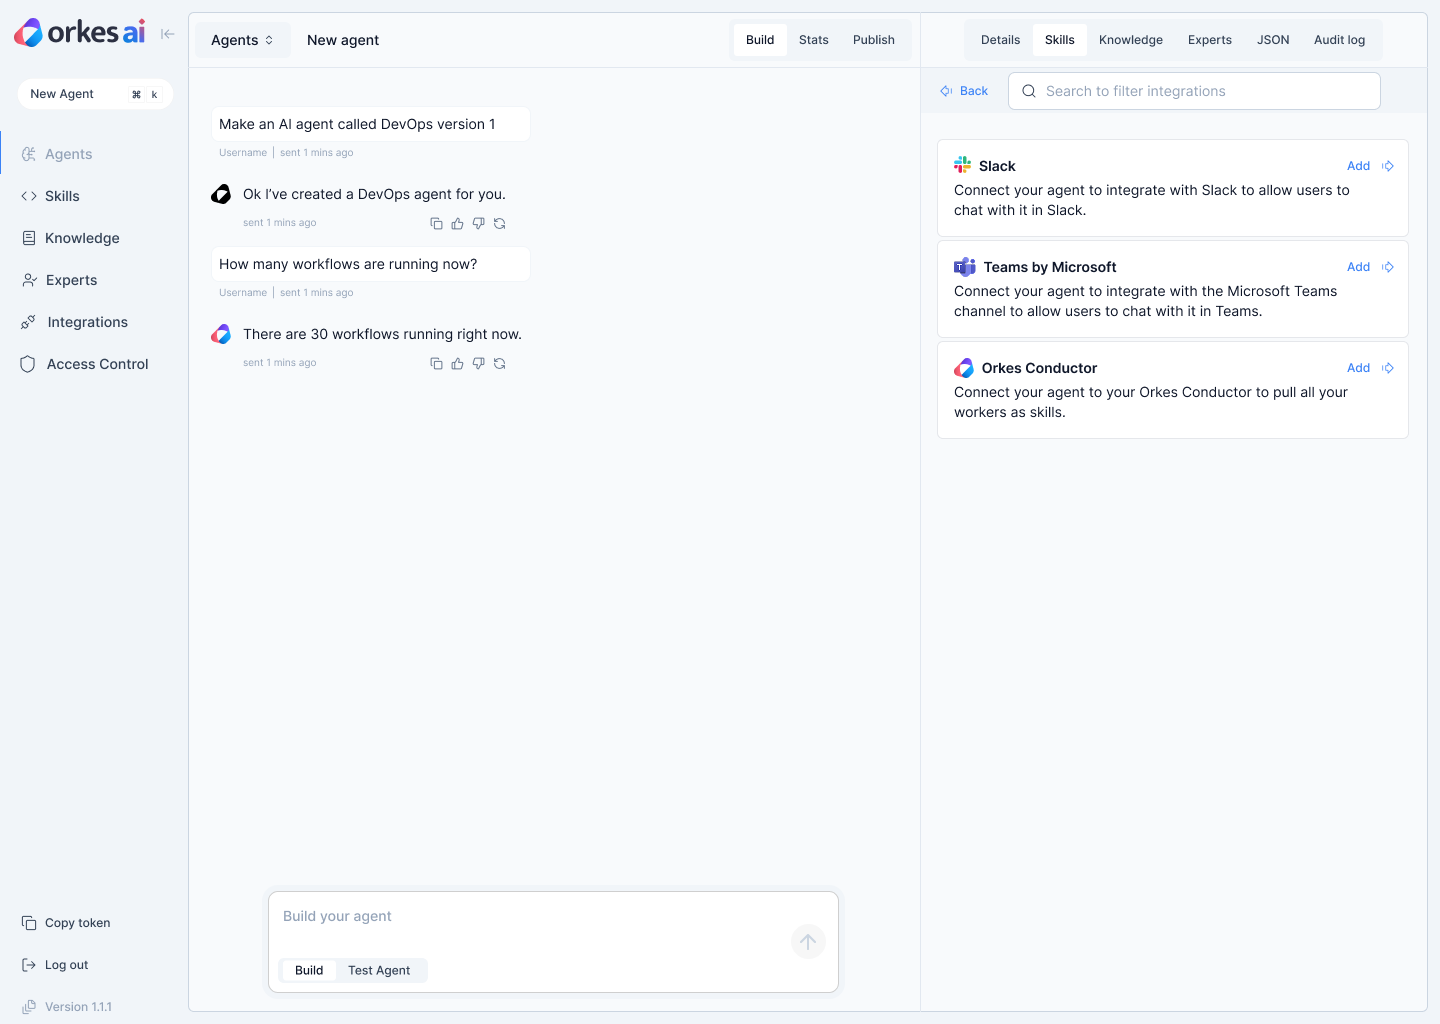The image size is (1440, 1024).
Task: Click message 'How many workflows are running now?'
Action: click(x=370, y=264)
